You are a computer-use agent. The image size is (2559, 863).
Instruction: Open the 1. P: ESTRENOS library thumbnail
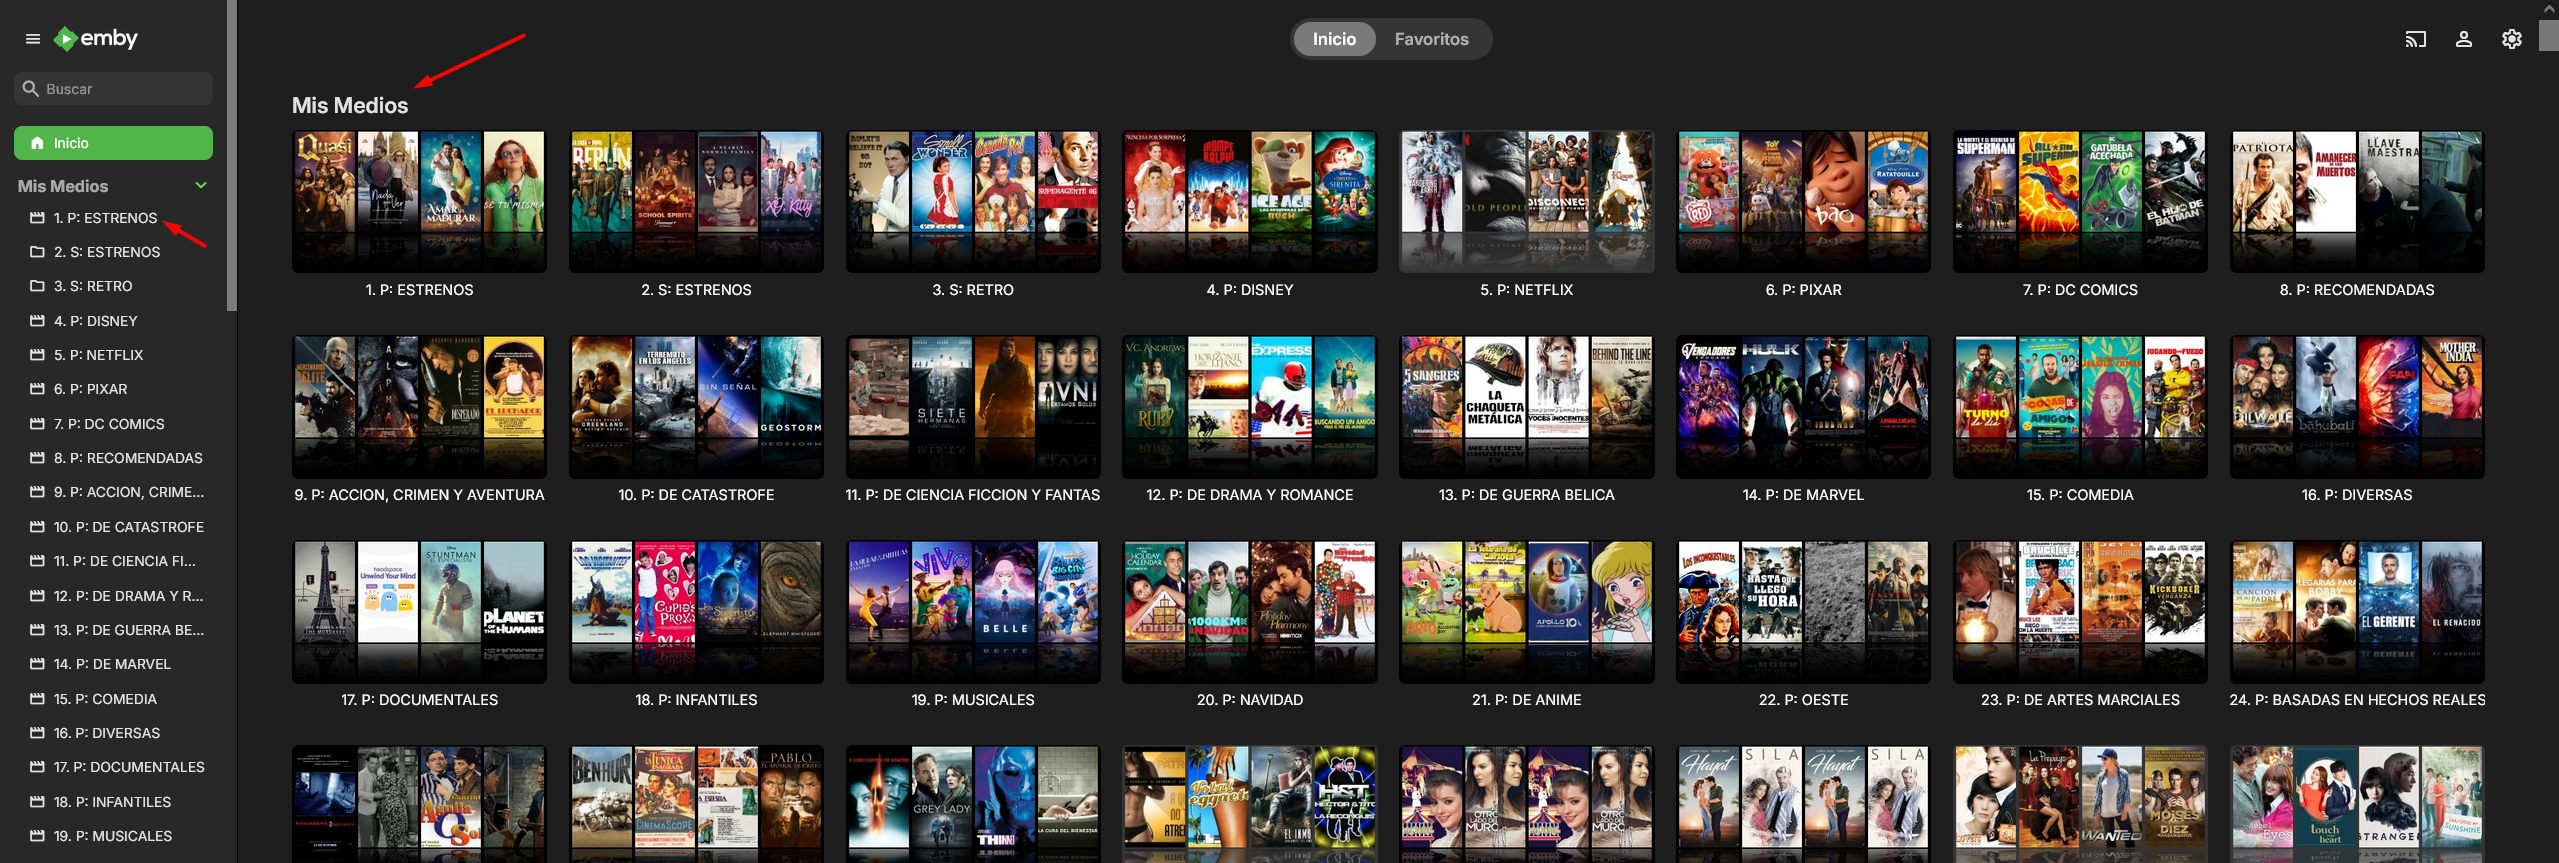419,201
